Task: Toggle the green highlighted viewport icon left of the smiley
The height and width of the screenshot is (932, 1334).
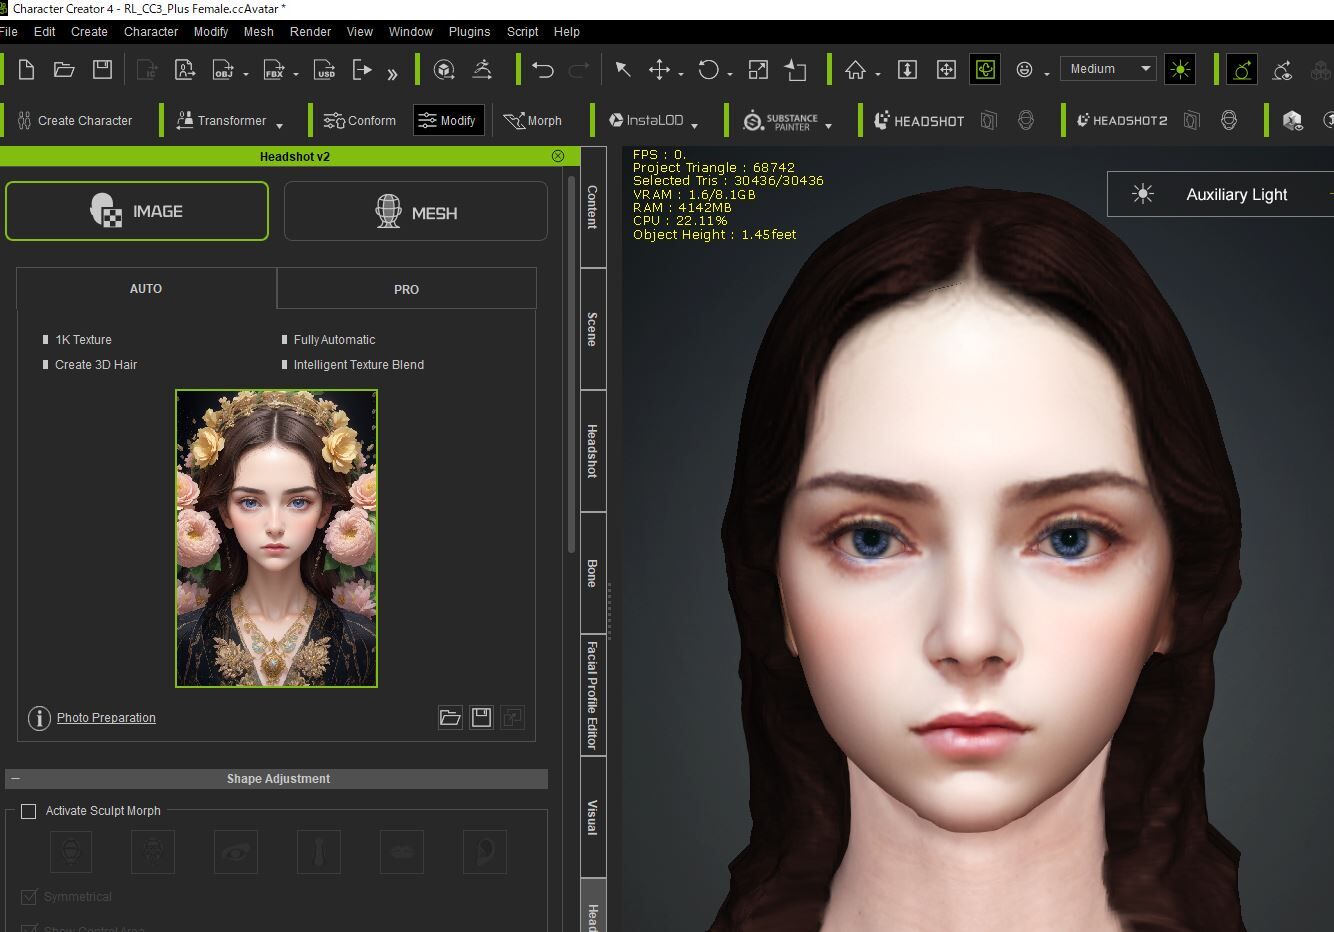Action: [985, 69]
